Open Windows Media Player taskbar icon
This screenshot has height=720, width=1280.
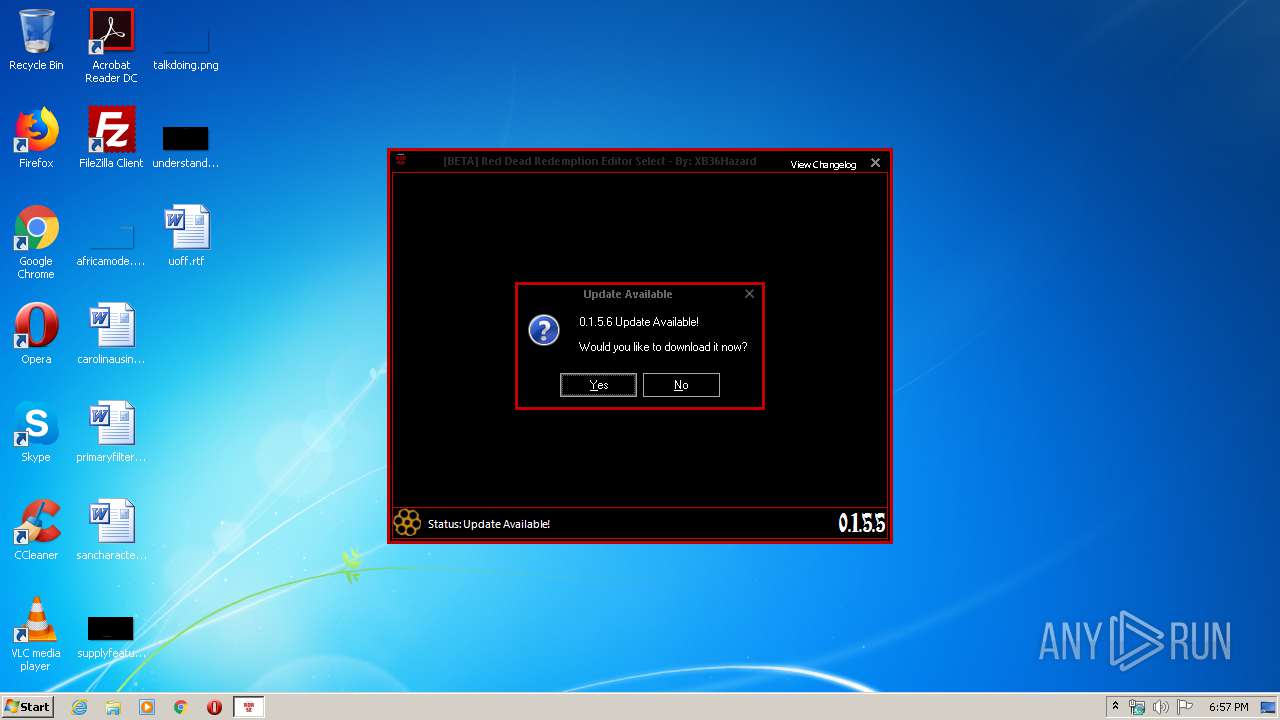pos(147,707)
